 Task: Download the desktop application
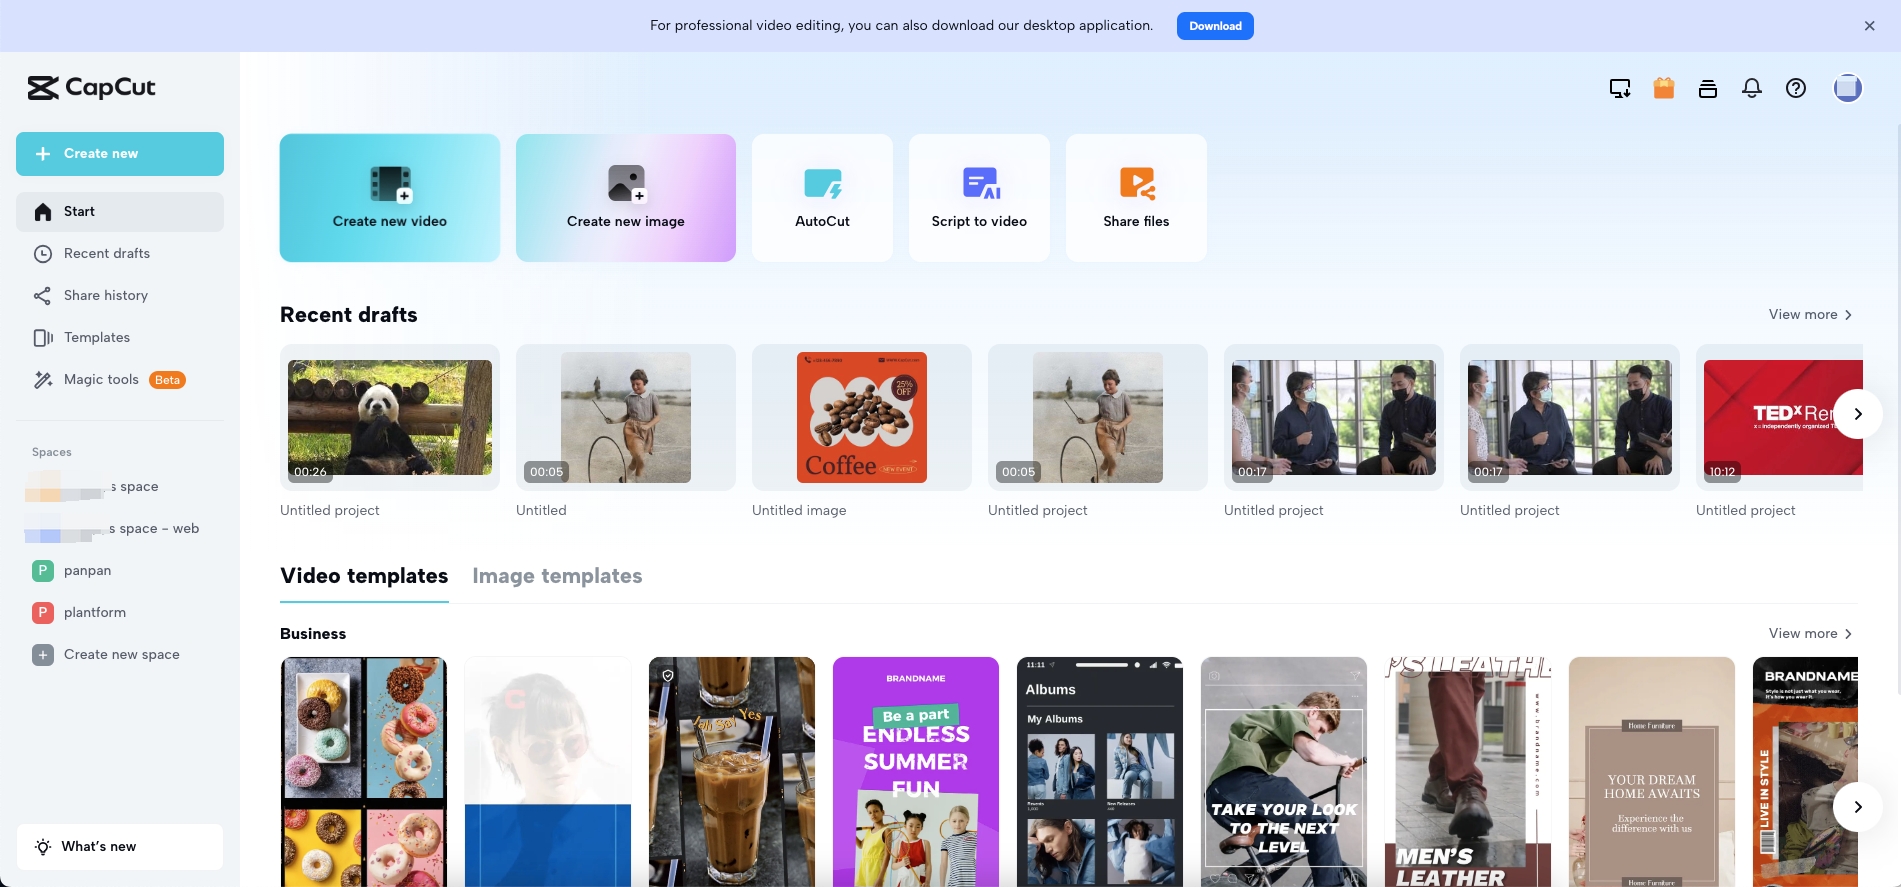(x=1215, y=26)
